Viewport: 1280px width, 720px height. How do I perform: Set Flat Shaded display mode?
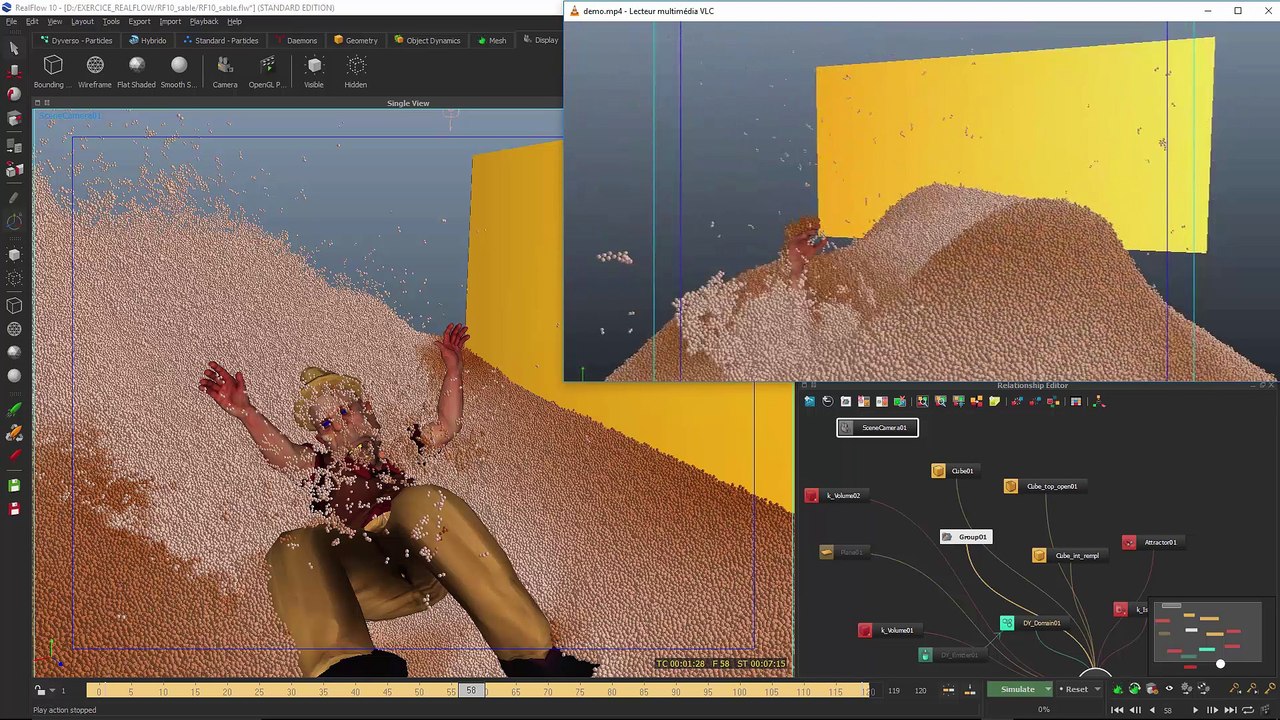pyautogui.click(x=137, y=72)
